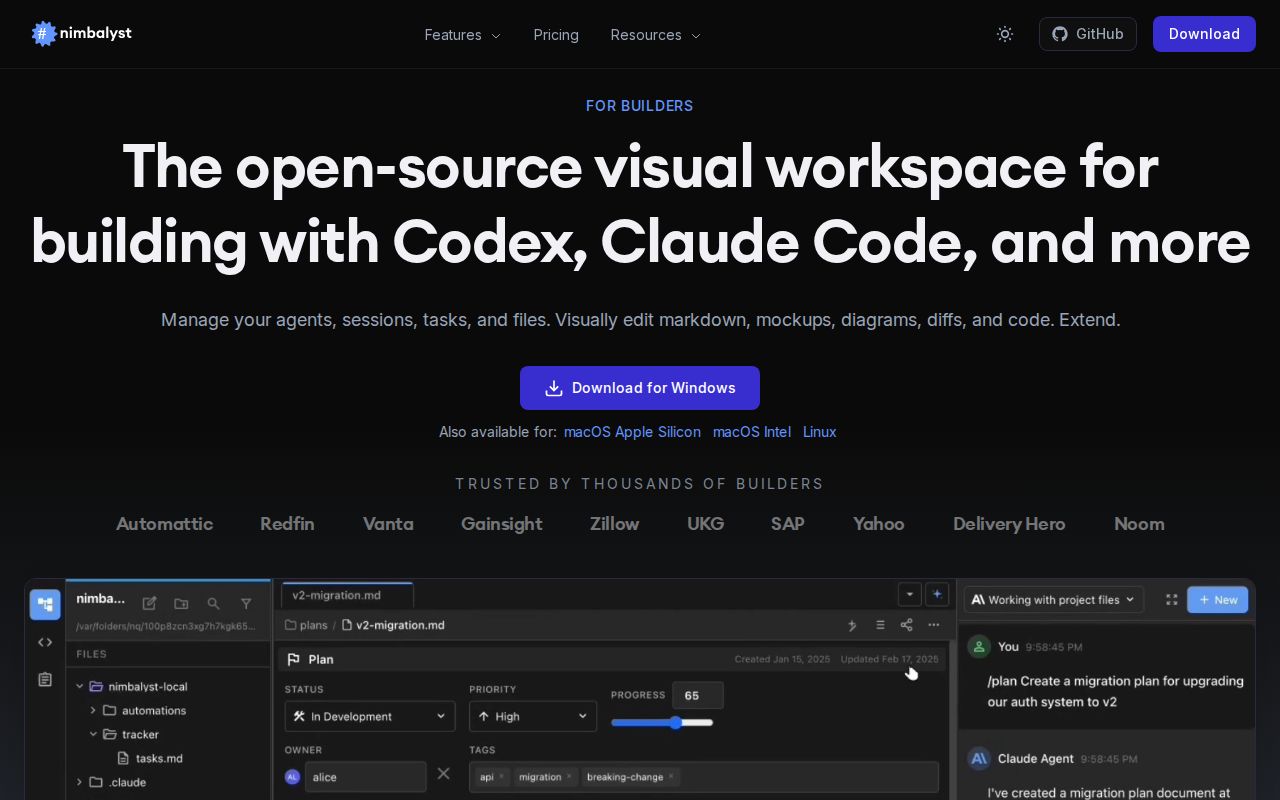The image size is (1280, 800).
Task: Click the filter funnel icon in file panel
Action: (246, 603)
